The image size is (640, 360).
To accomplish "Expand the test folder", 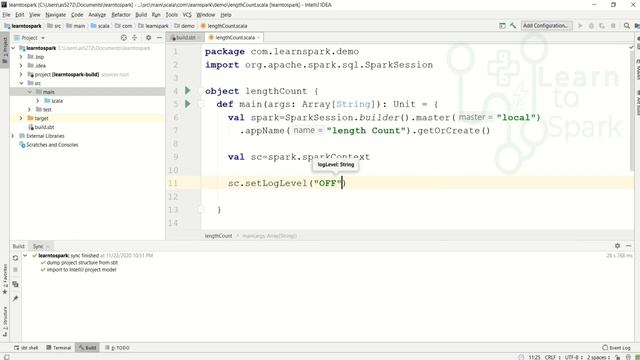I will pos(29,109).
